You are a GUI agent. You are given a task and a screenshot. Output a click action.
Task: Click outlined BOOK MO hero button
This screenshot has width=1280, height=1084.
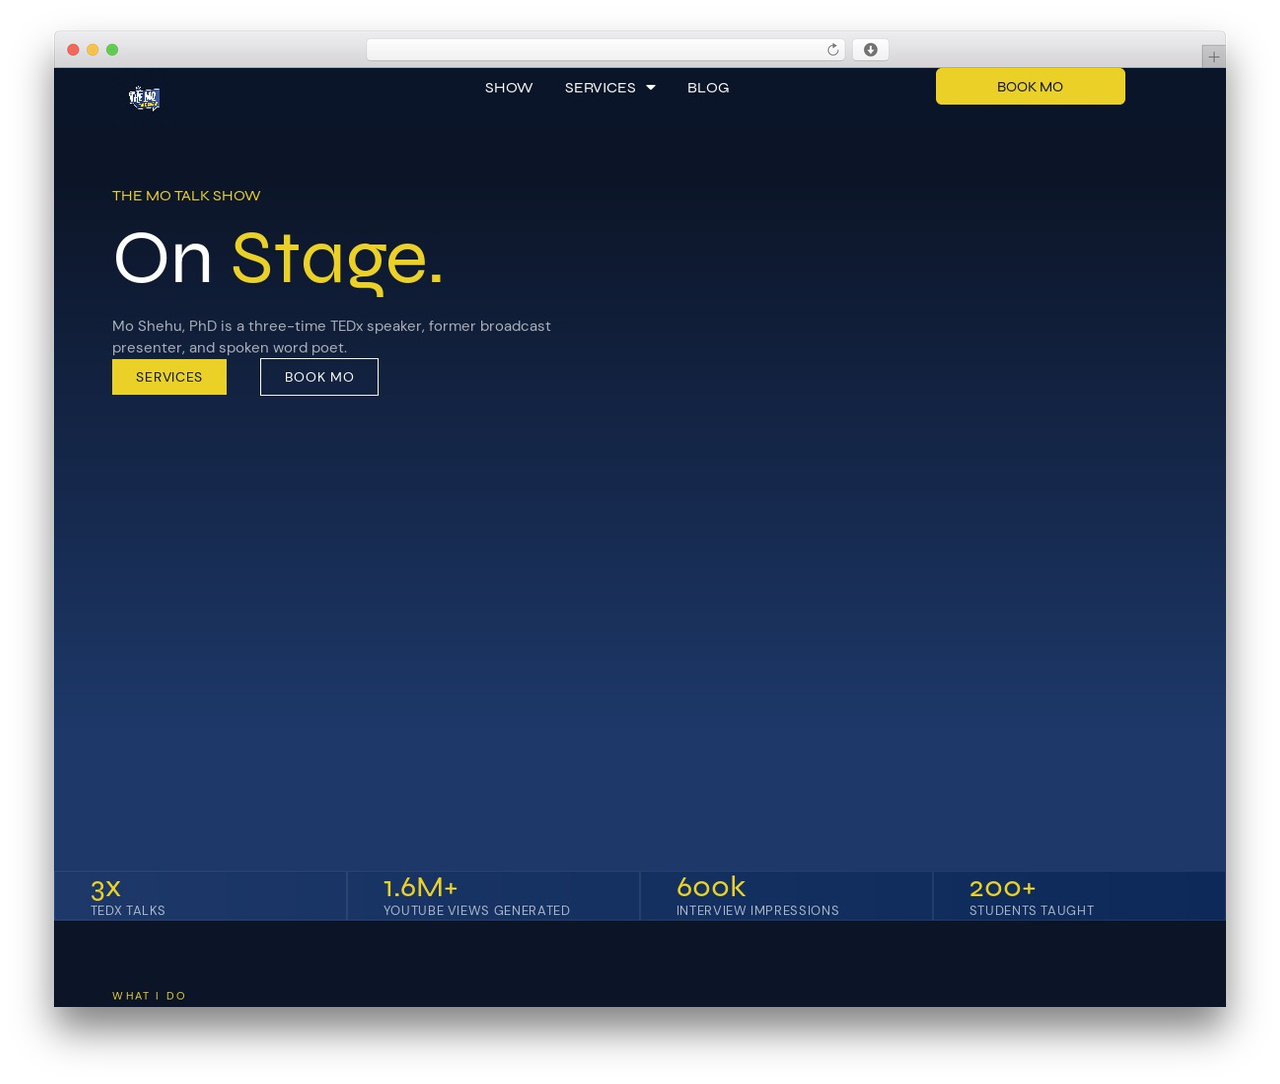pos(319,377)
